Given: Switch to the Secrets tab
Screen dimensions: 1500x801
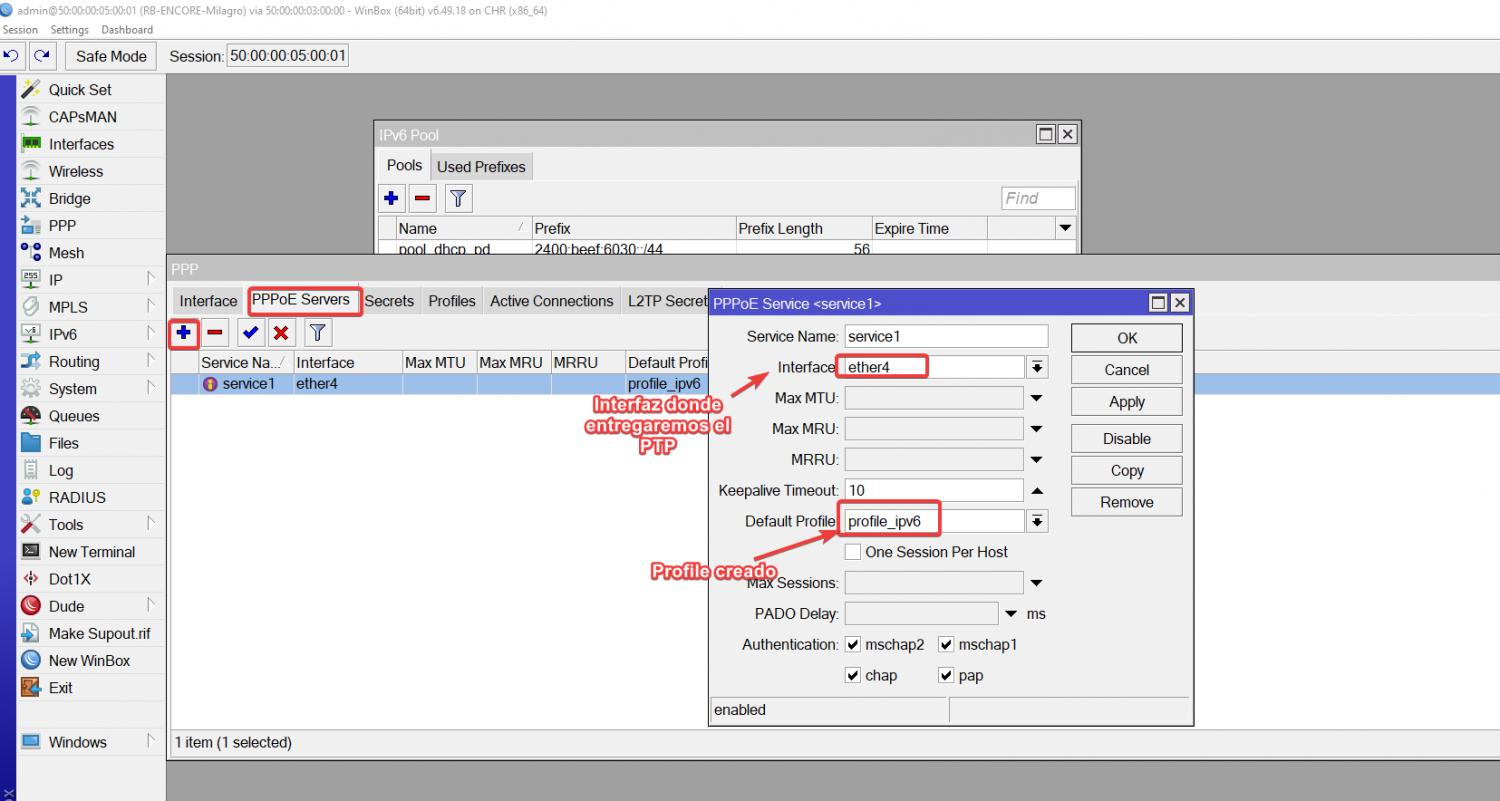Looking at the screenshot, I should (x=389, y=301).
